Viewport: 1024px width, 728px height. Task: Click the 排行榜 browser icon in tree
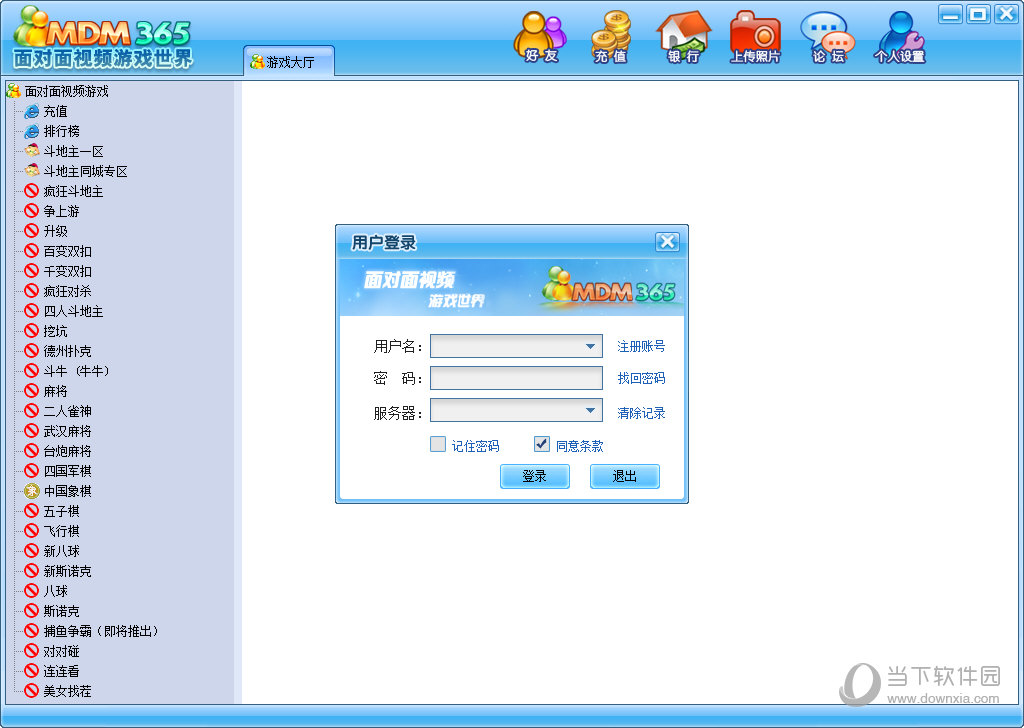pos(32,132)
